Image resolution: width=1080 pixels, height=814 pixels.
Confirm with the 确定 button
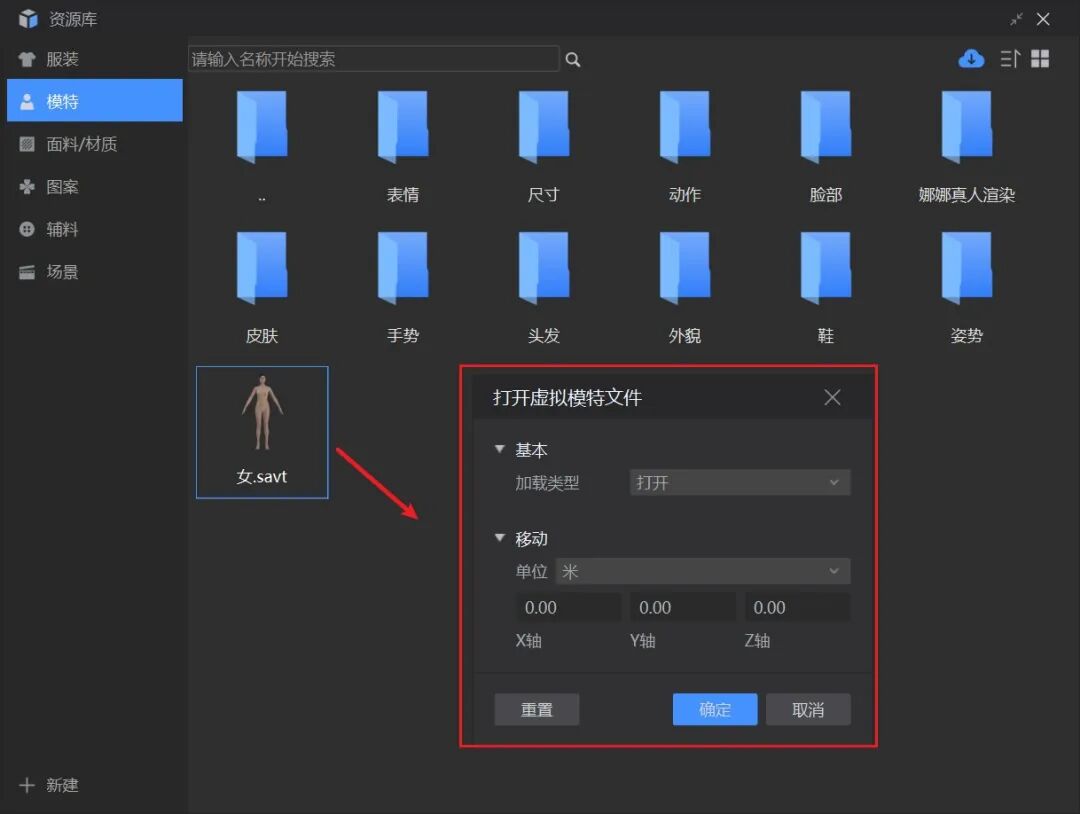point(715,709)
